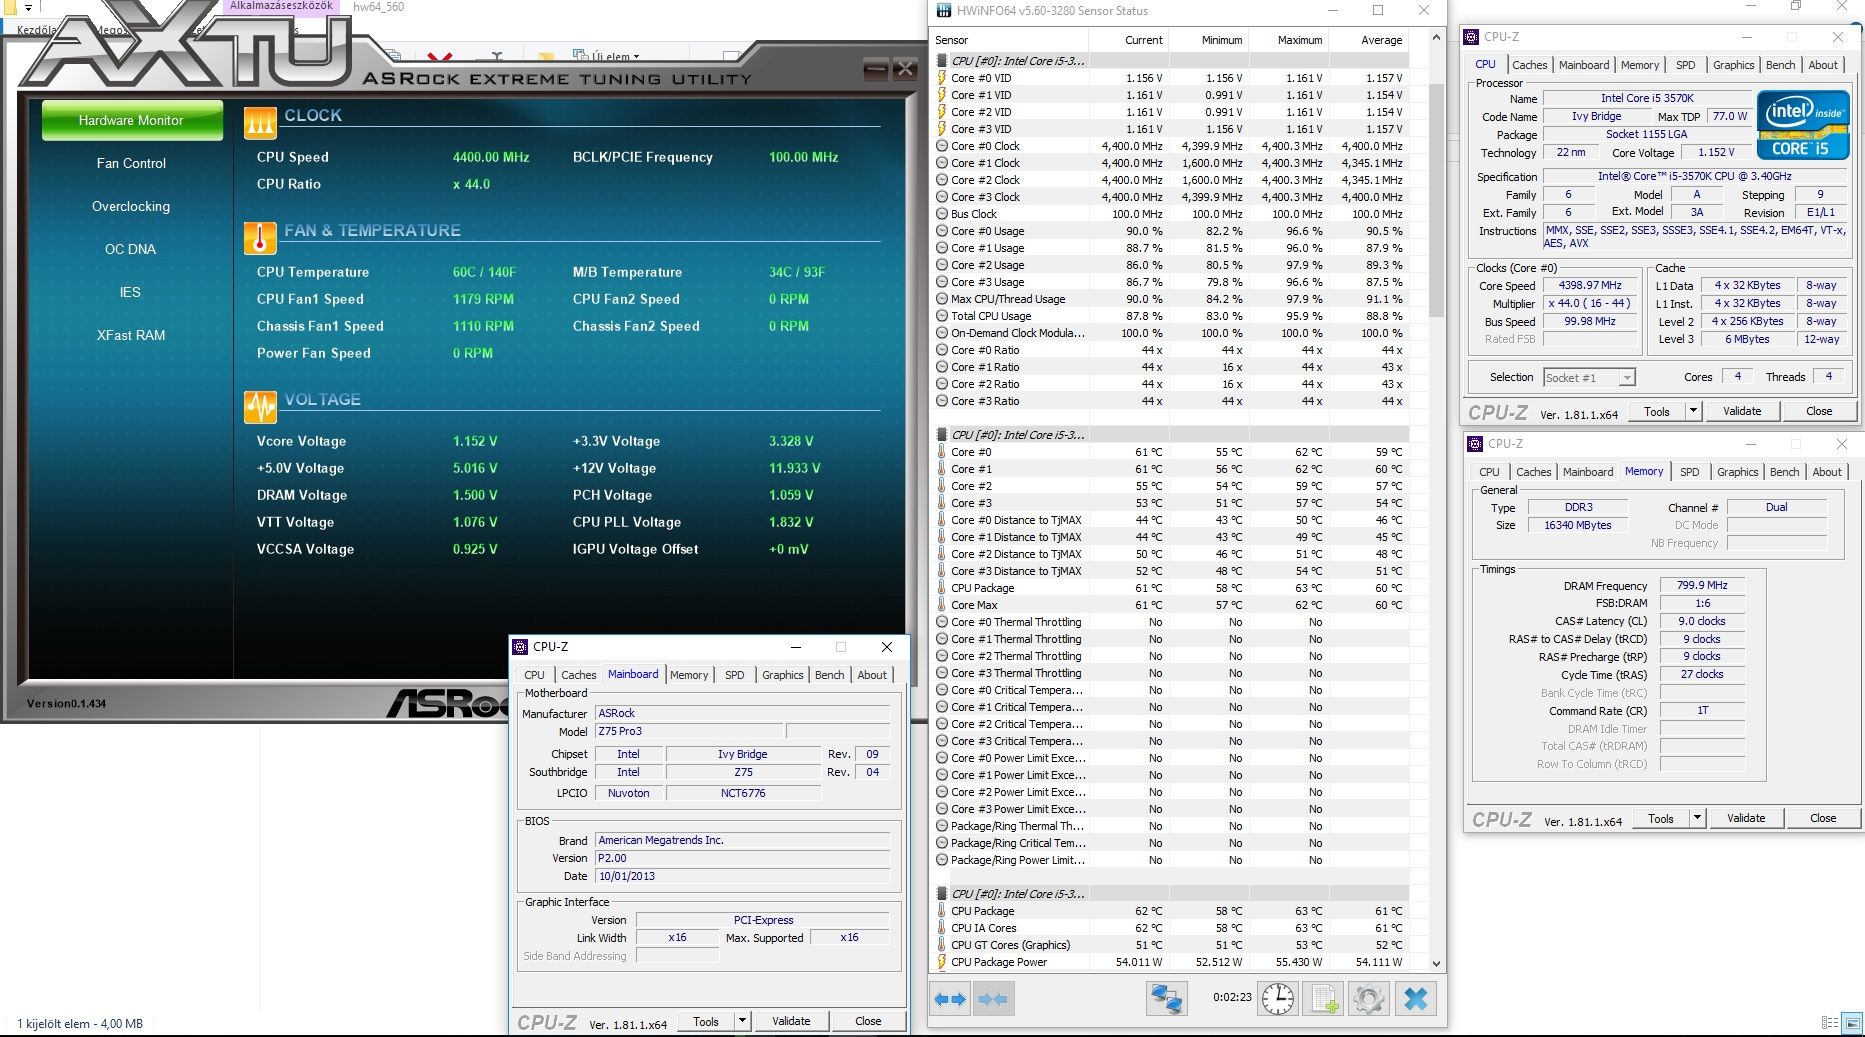
Task: Collapse the CPU sensor group header above Core #0 VID
Action: [x=1018, y=61]
